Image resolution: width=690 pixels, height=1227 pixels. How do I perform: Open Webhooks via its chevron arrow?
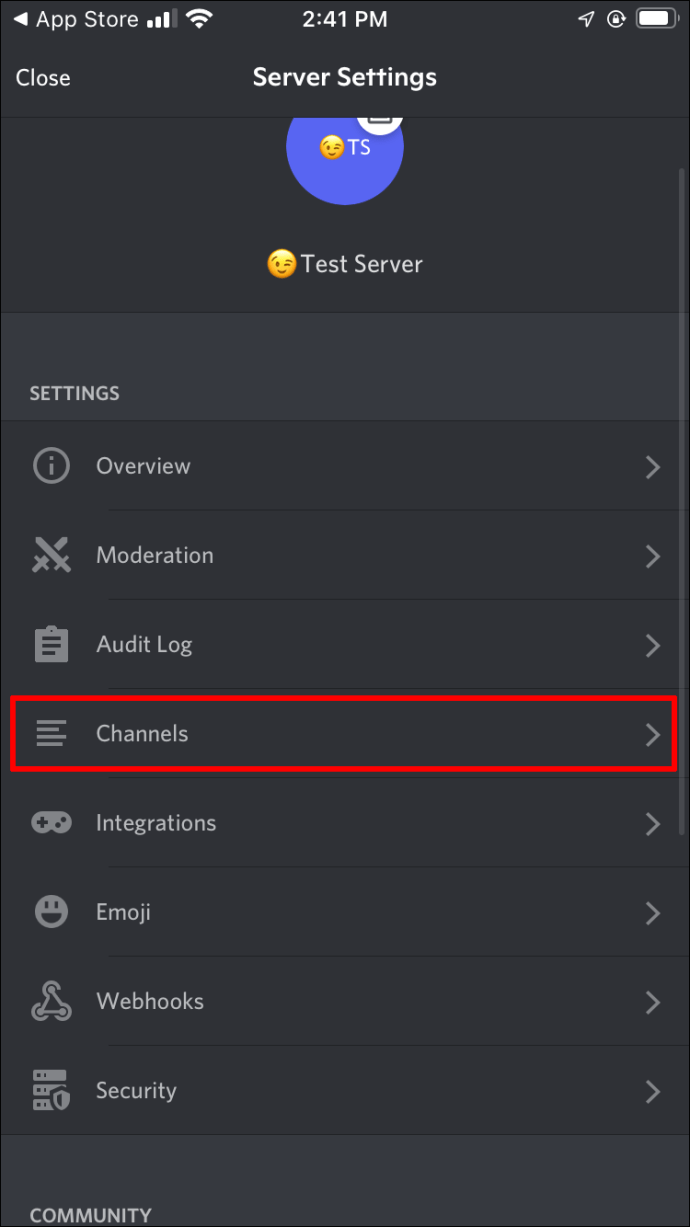(x=653, y=1001)
